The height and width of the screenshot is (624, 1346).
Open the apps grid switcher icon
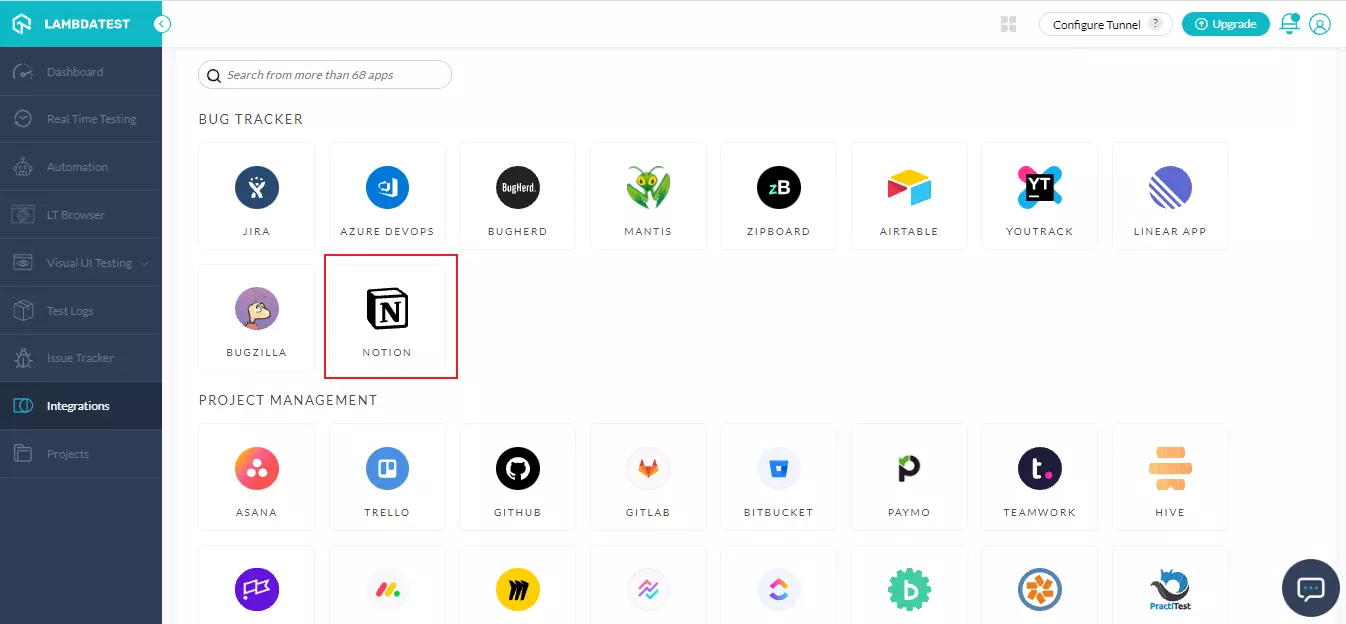pos(1008,24)
